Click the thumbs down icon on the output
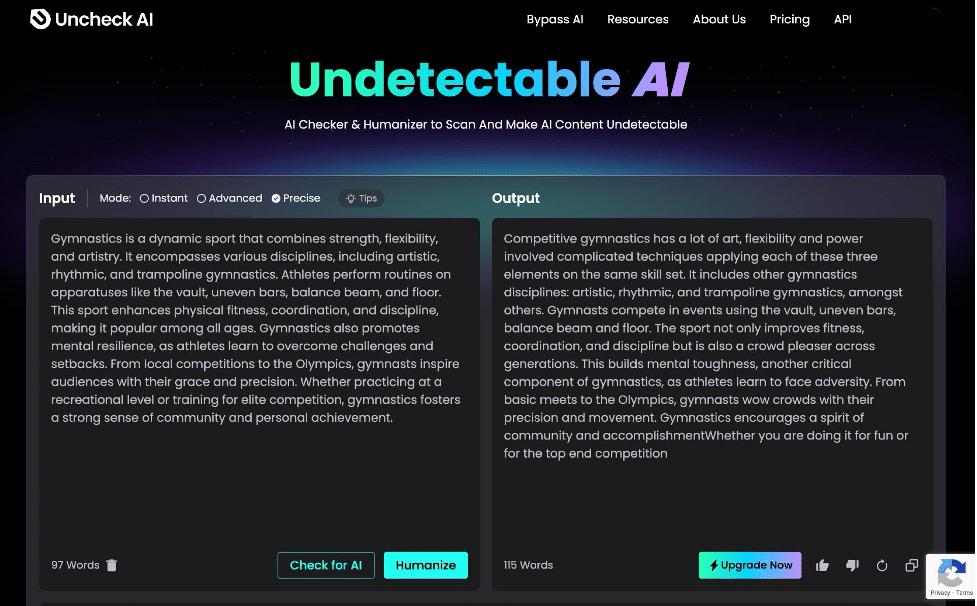 click(x=852, y=565)
